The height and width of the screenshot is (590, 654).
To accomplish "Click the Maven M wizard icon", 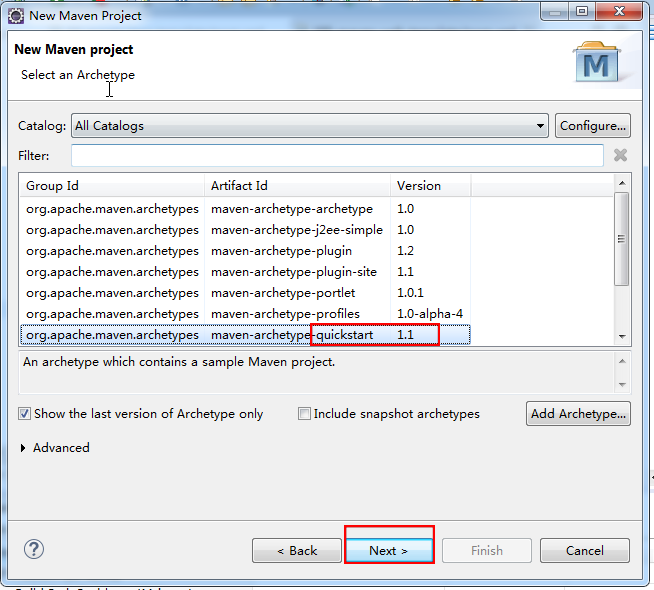I will click(x=596, y=62).
